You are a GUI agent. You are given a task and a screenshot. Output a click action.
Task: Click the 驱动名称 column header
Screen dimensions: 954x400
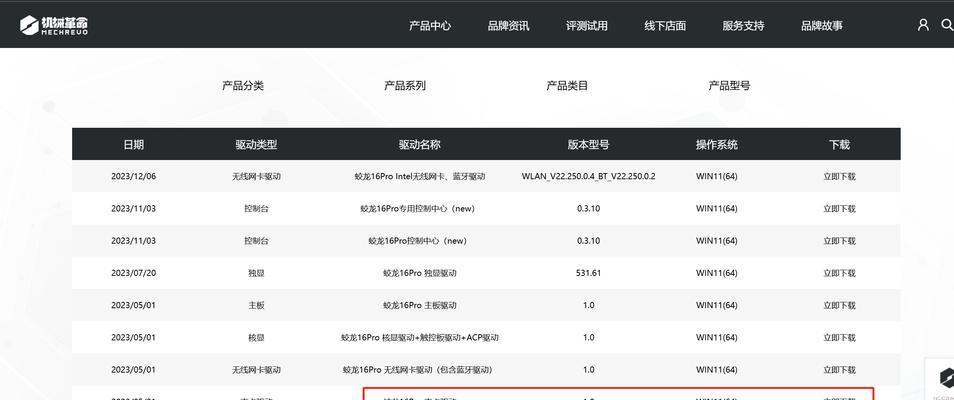pyautogui.click(x=420, y=144)
